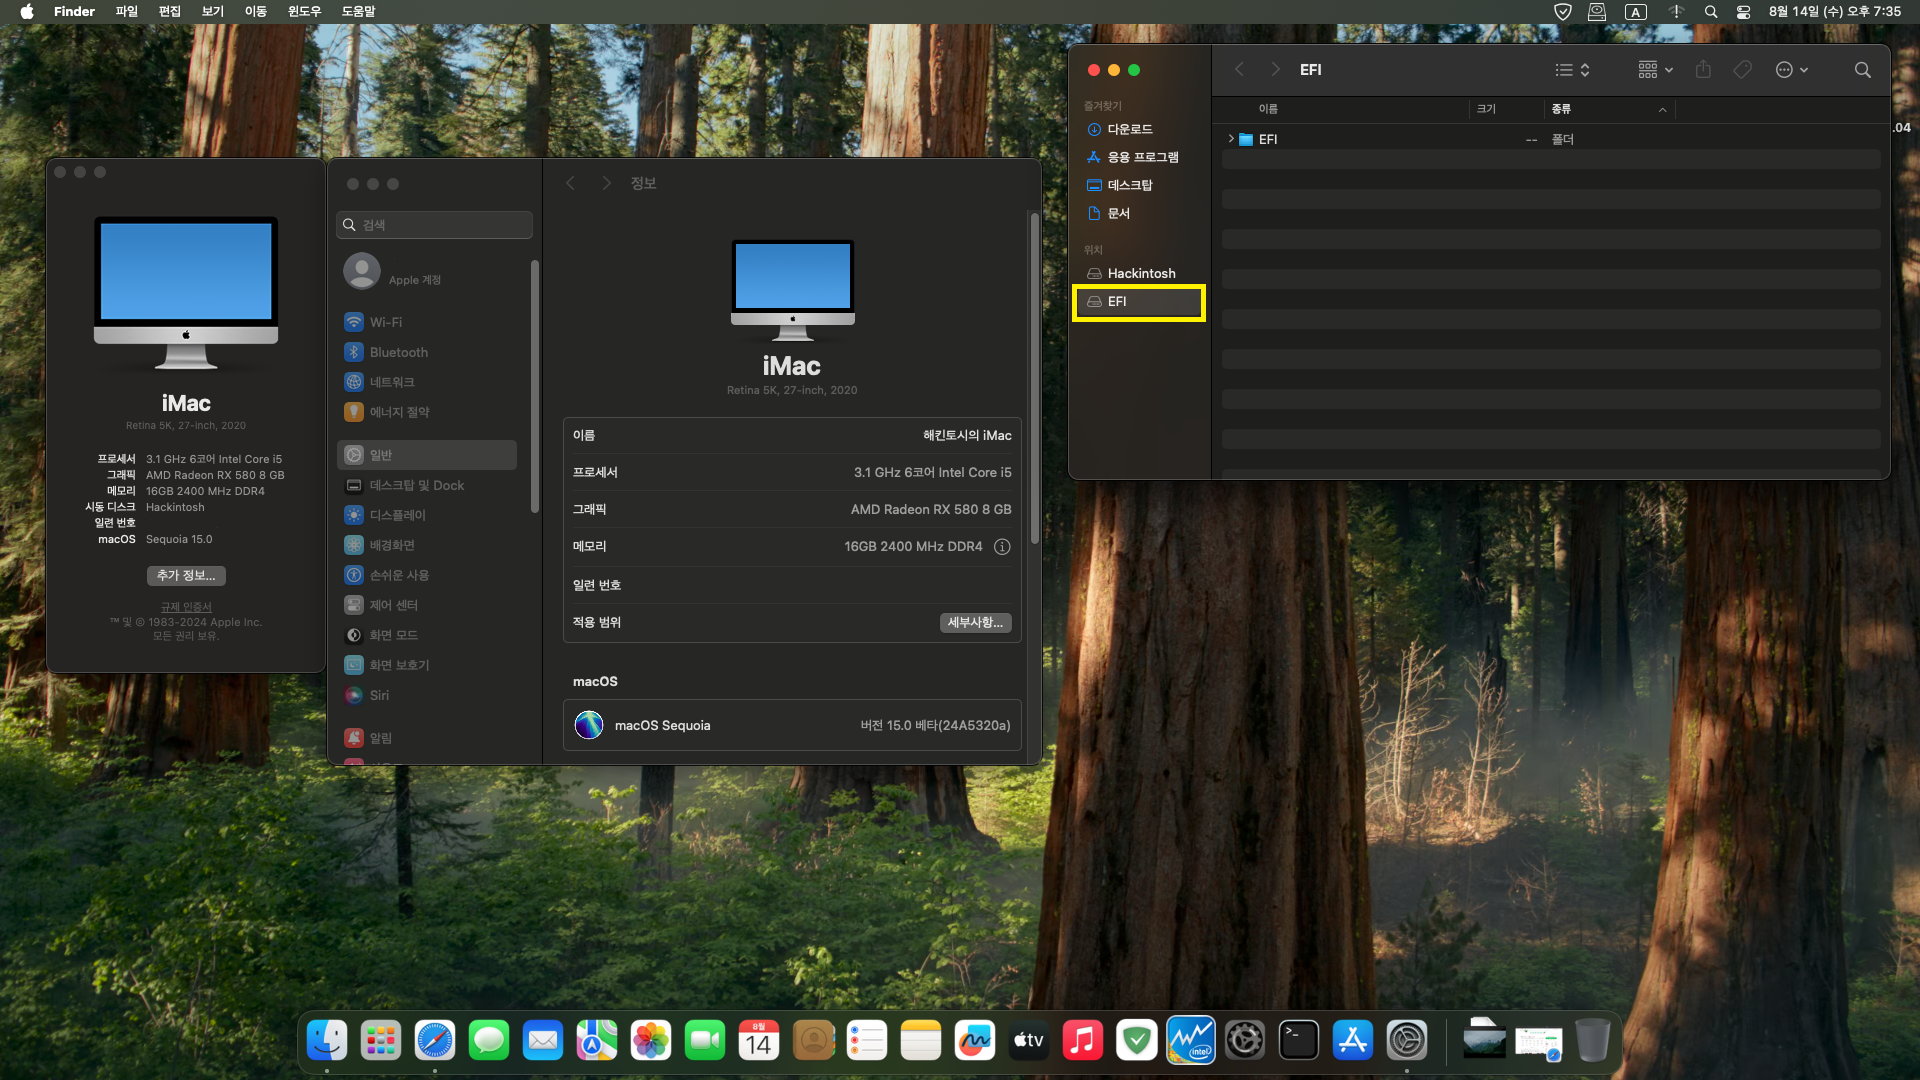
Task: Open Finder view mode dropdown
Action: tap(1572, 70)
